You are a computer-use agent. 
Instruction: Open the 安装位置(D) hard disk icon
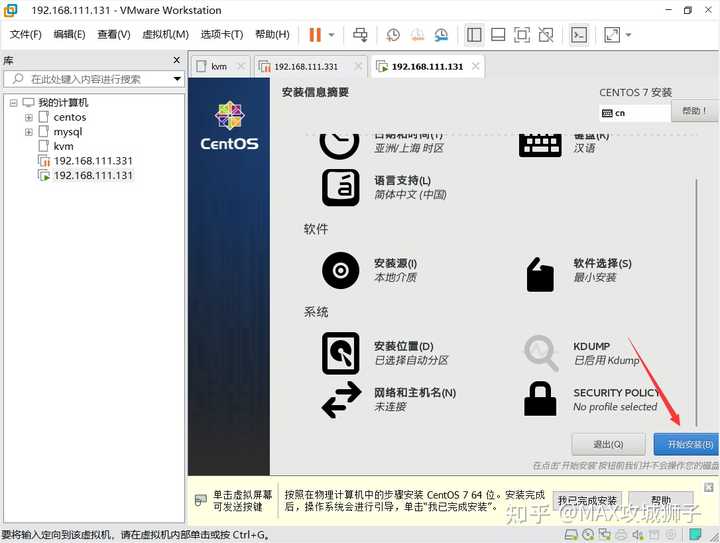[x=340, y=353]
